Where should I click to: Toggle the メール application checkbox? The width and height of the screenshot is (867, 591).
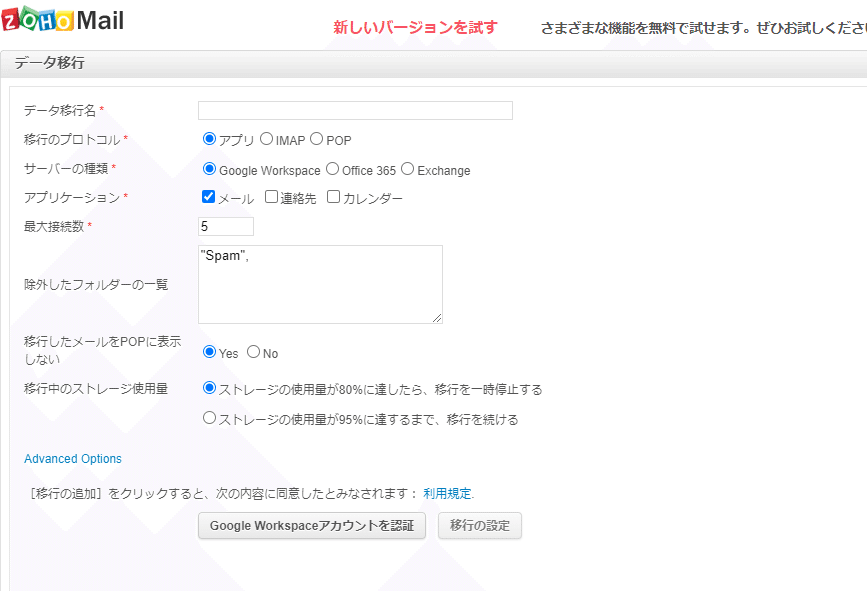208,197
